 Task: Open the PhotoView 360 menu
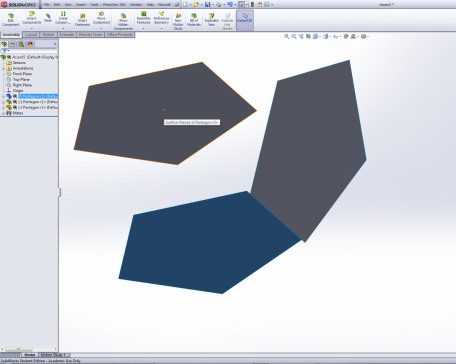click(114, 5)
